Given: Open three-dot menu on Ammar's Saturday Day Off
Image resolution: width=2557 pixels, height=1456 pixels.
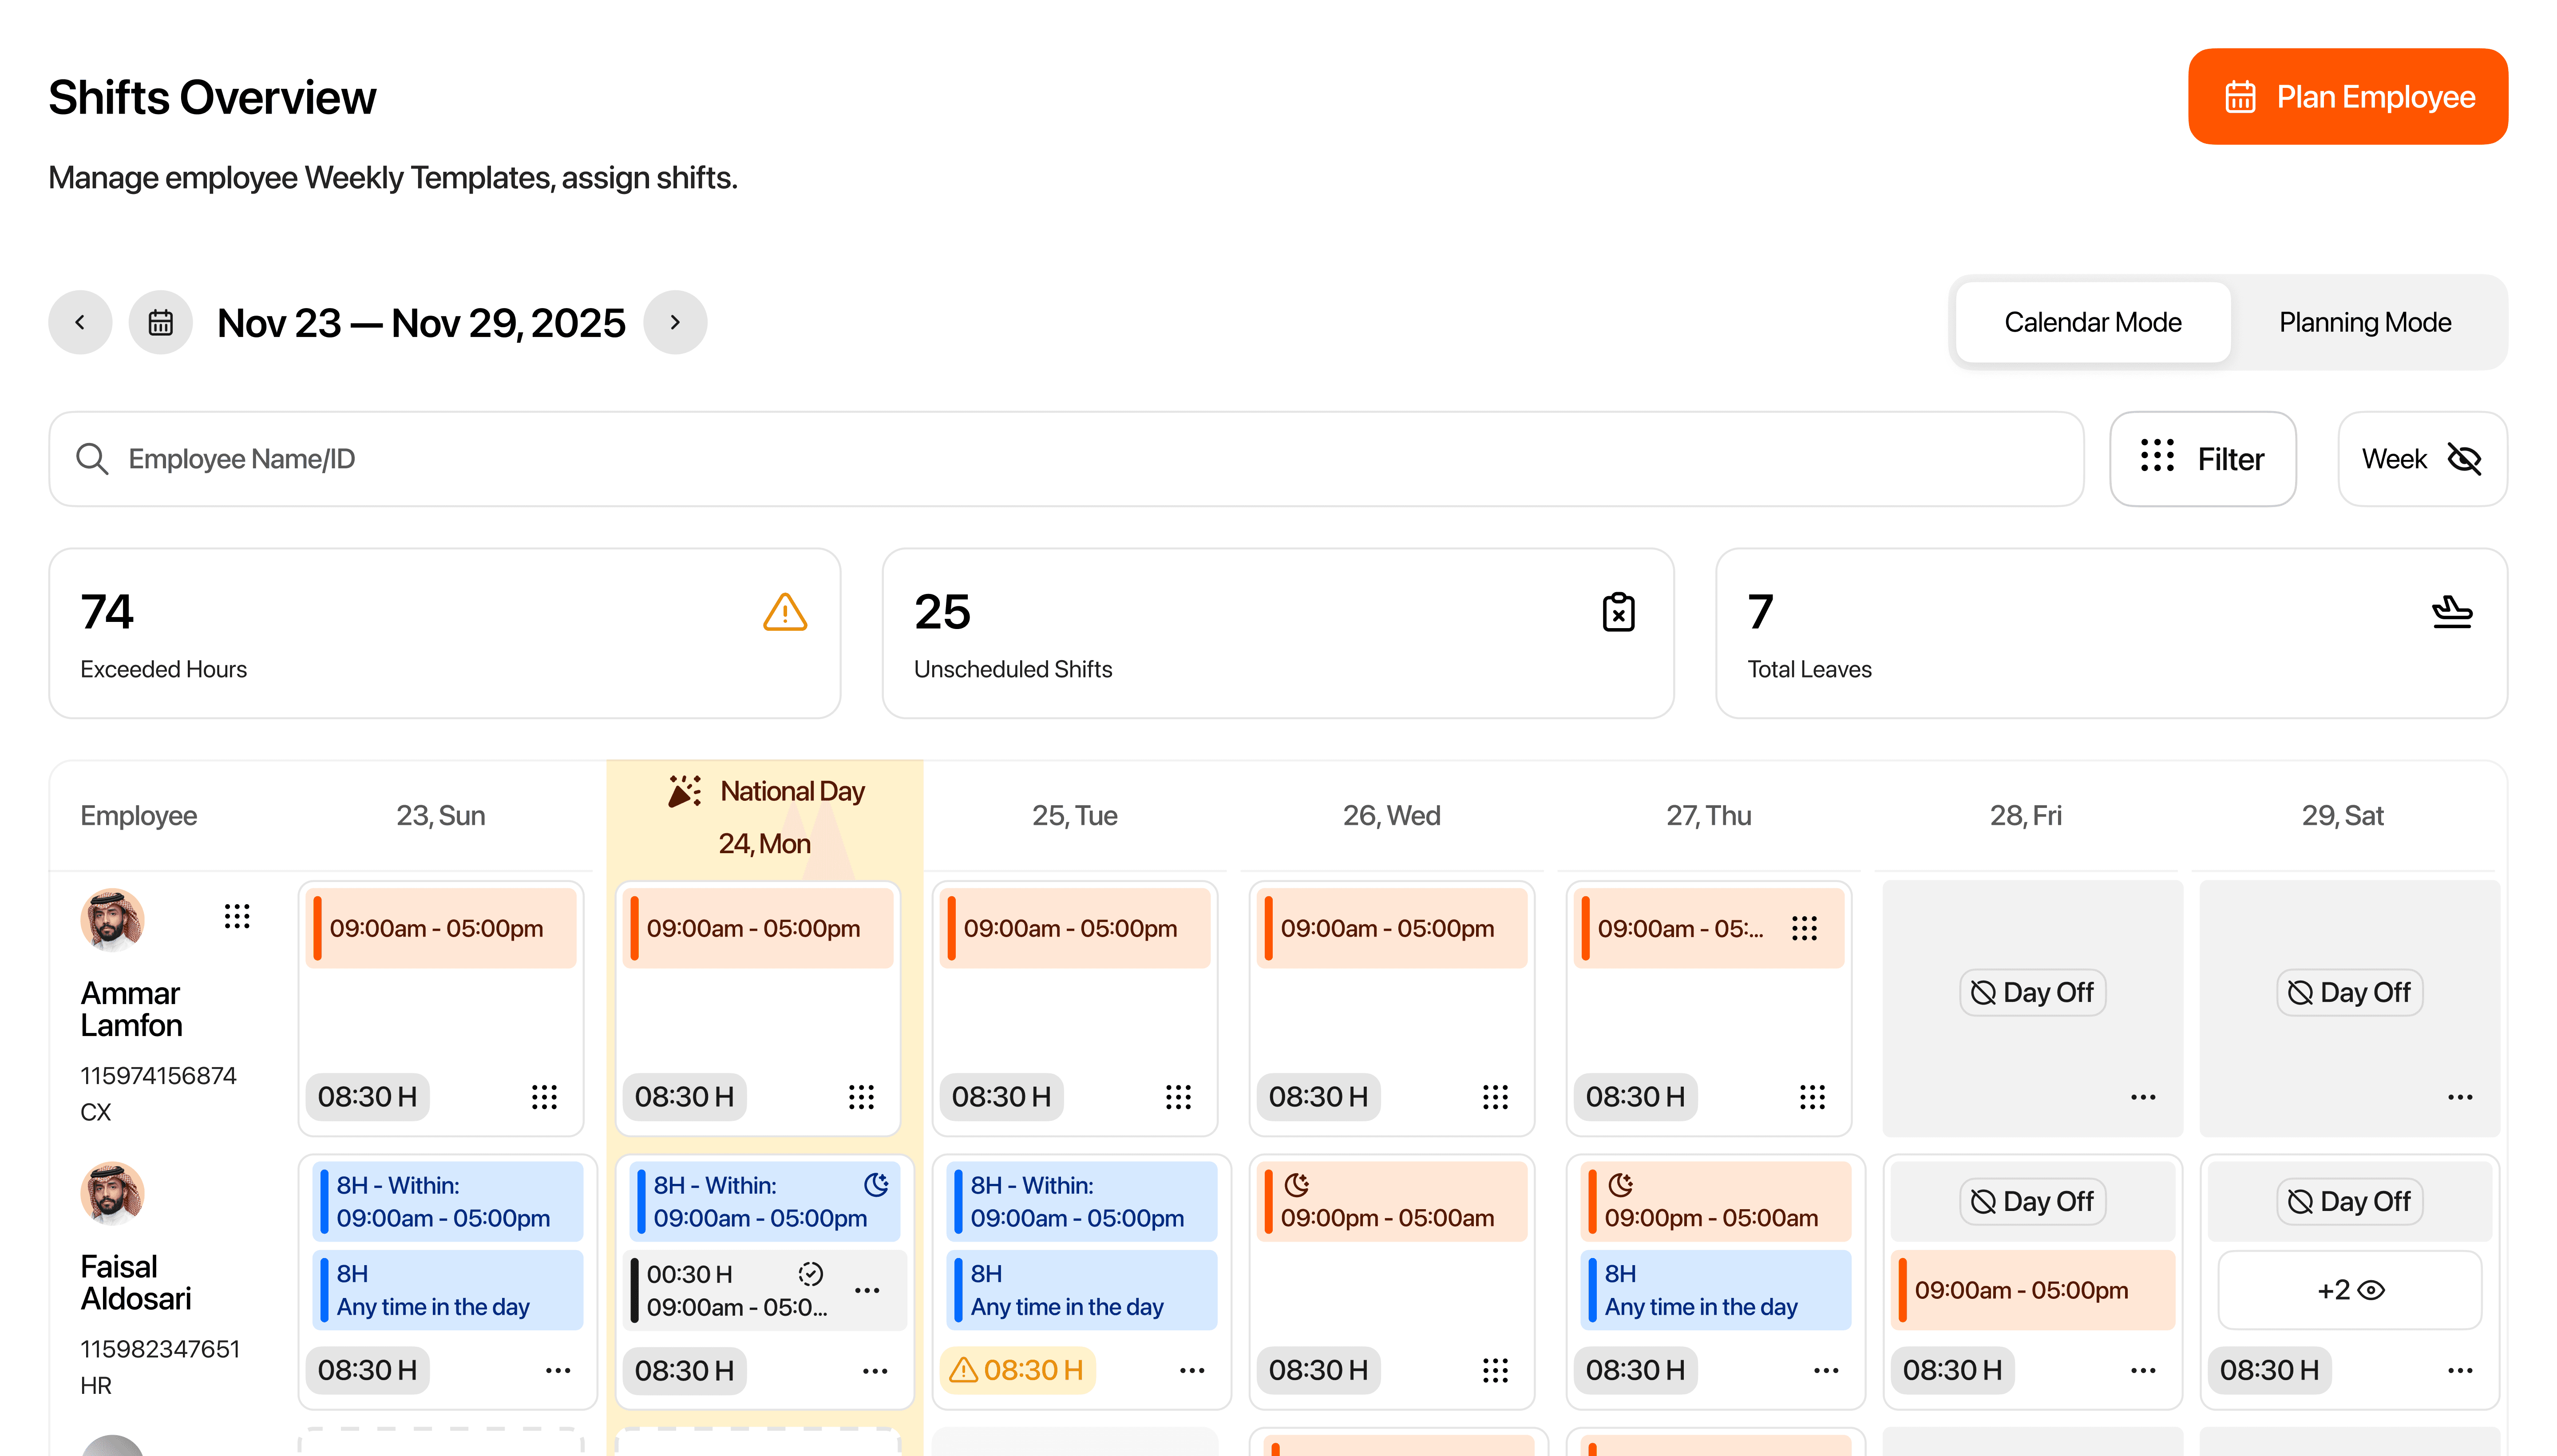Looking at the screenshot, I should tap(2459, 1097).
